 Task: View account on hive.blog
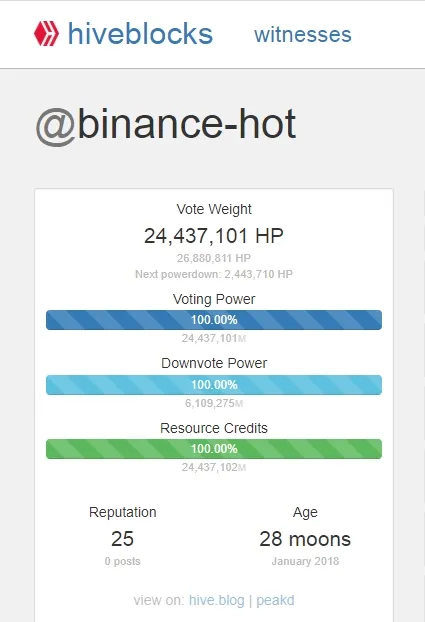coord(217,600)
